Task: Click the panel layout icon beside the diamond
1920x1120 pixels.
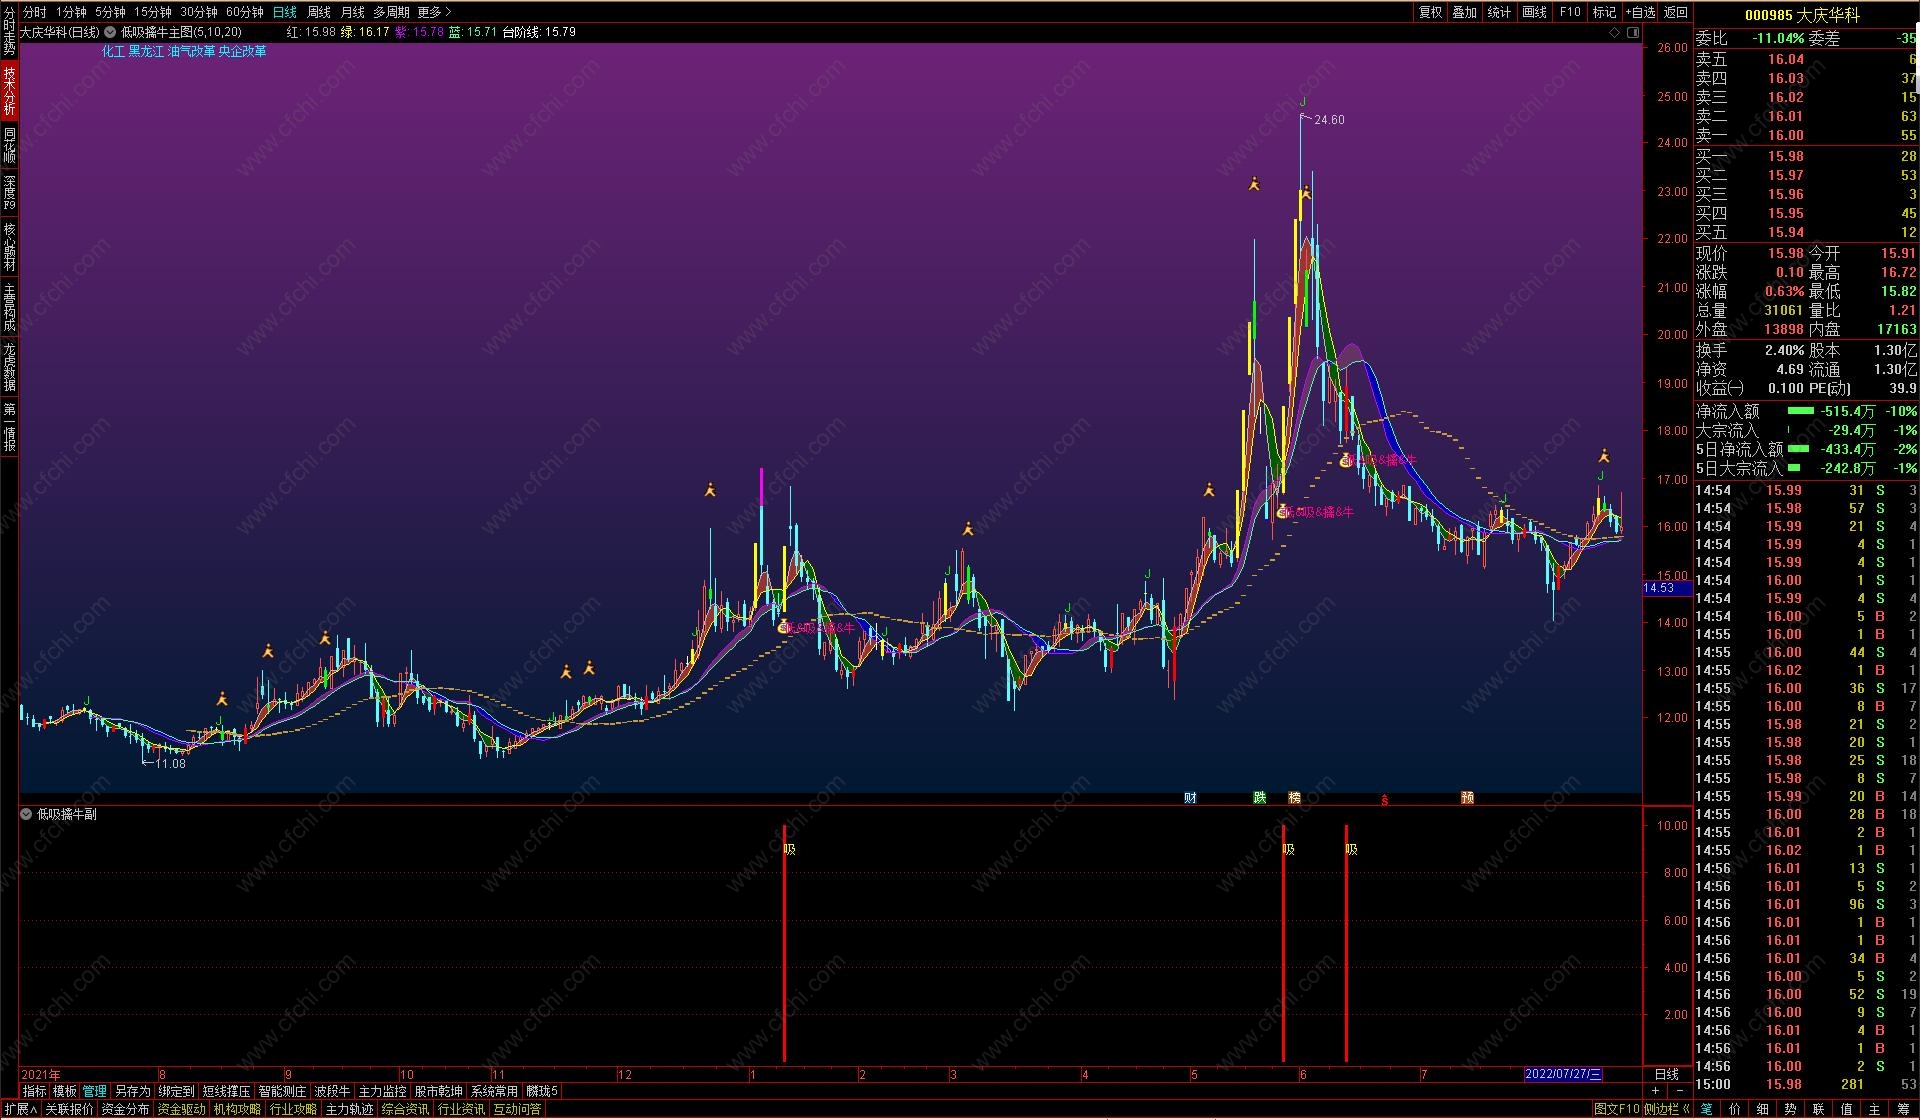Action: tap(1633, 32)
